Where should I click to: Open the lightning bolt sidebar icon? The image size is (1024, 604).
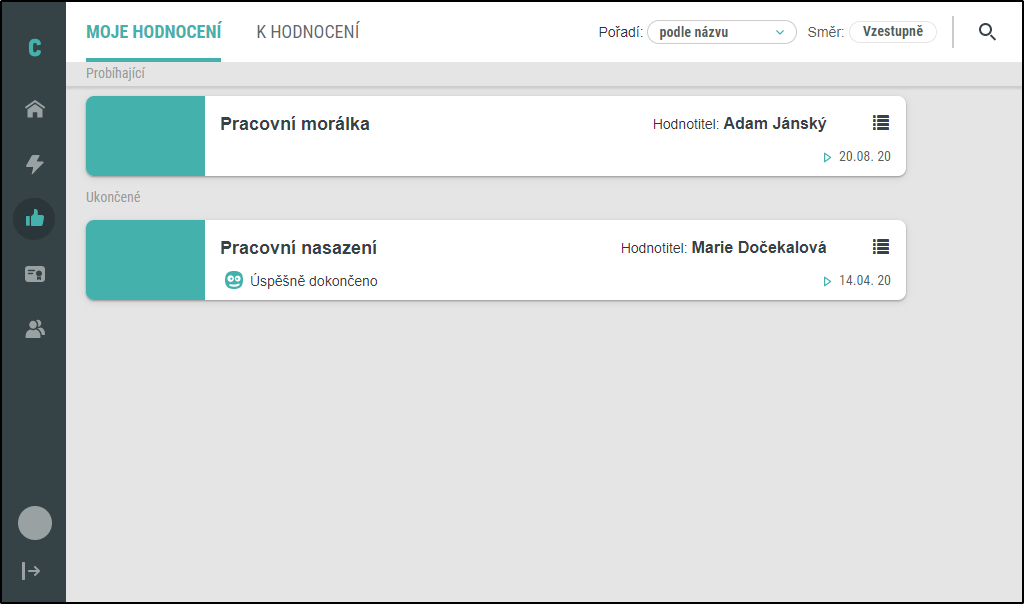point(35,163)
